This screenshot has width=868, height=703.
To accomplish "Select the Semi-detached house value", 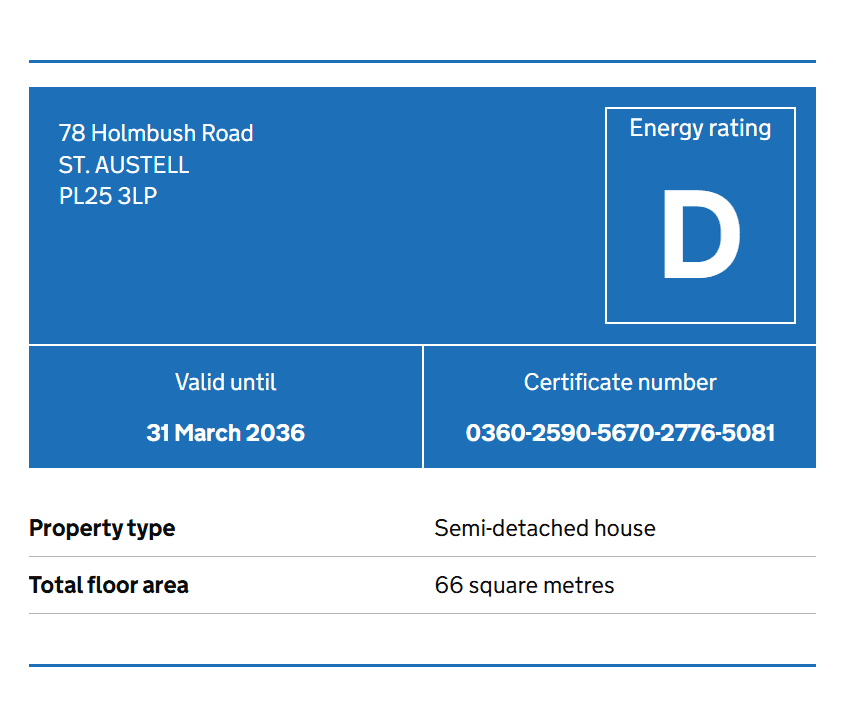I will click(545, 528).
